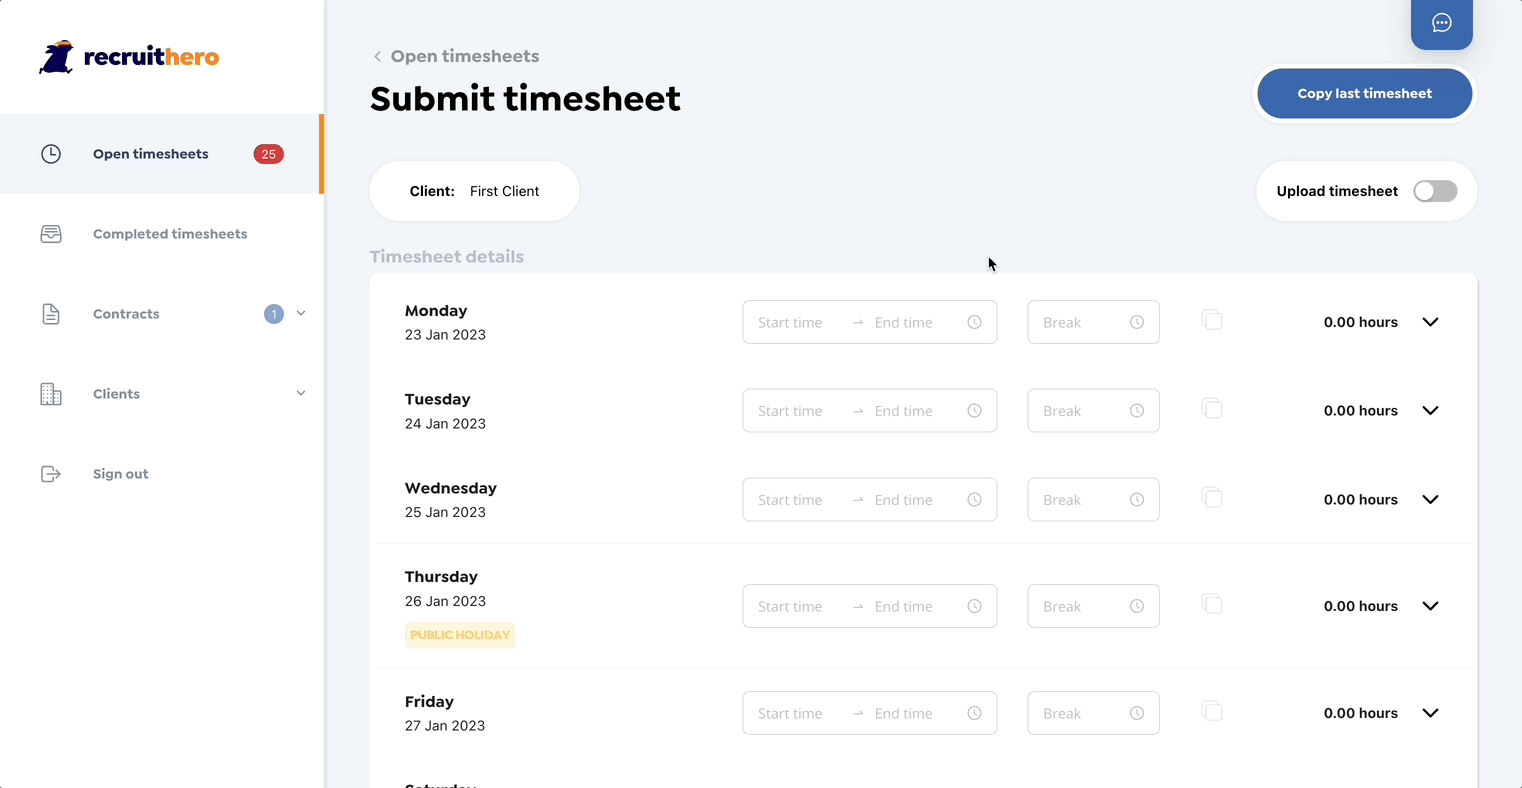Click the clock icon in Monday's end time field
Image resolution: width=1522 pixels, height=788 pixels.
tap(974, 322)
